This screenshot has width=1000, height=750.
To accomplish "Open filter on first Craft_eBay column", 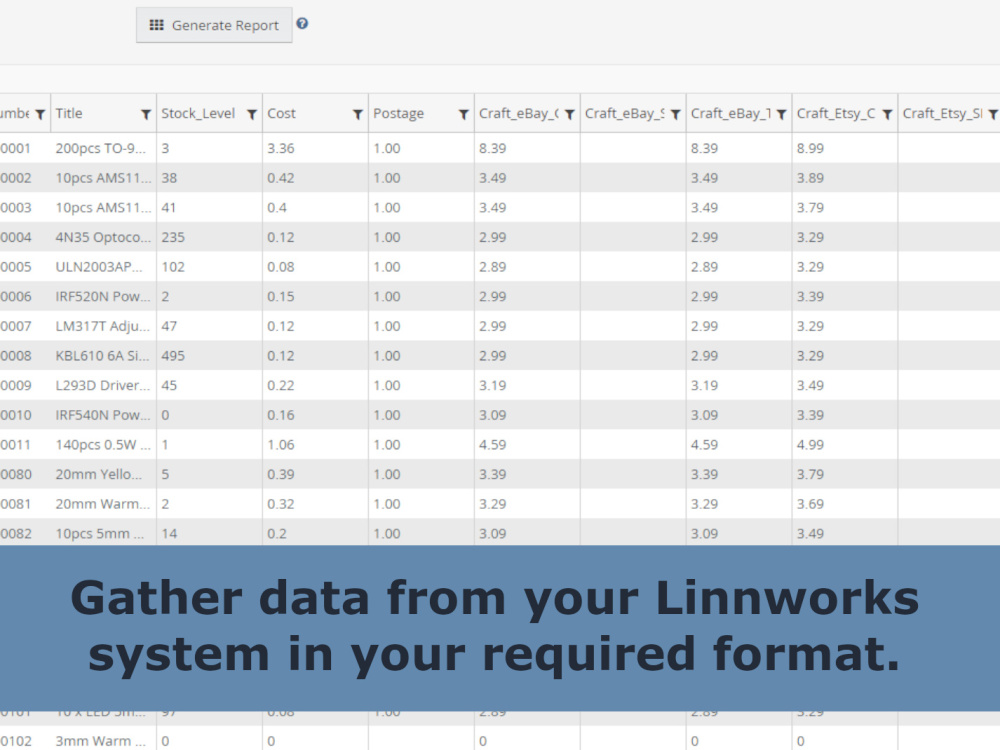I will tap(570, 114).
